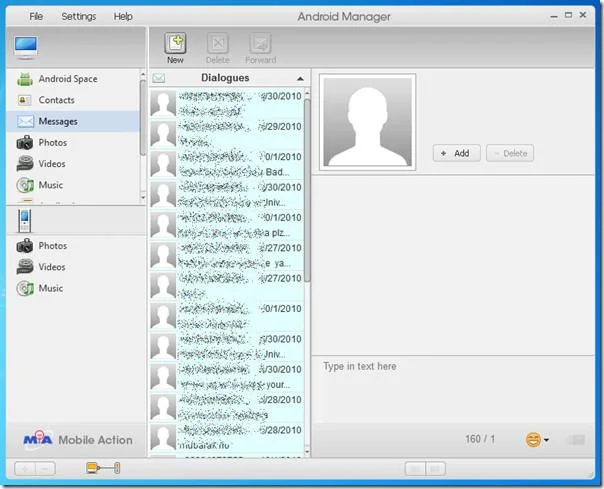Select the dialogue with 'mubarak' message
This screenshot has width=604, height=489.
click(226, 438)
